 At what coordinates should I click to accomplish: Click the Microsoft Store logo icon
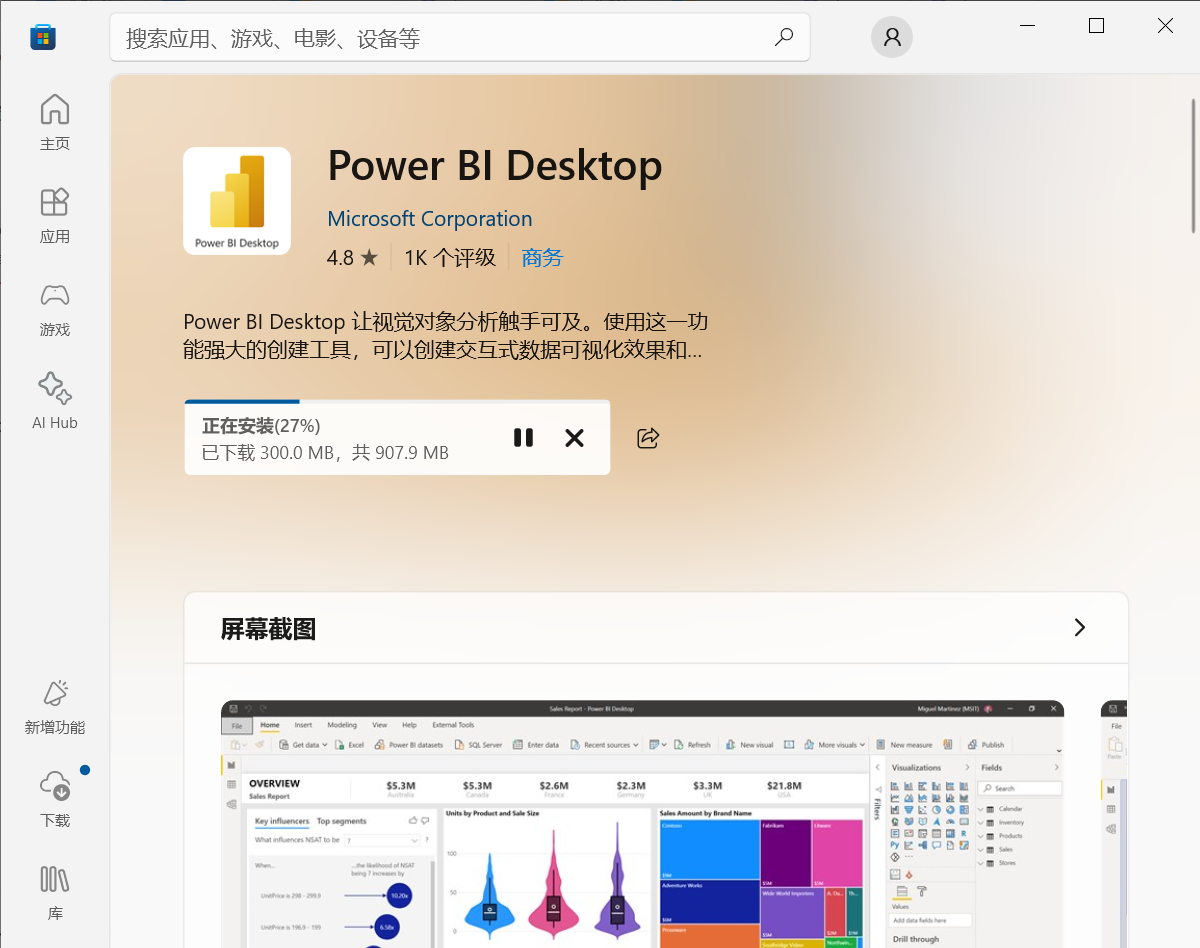pyautogui.click(x=42, y=38)
